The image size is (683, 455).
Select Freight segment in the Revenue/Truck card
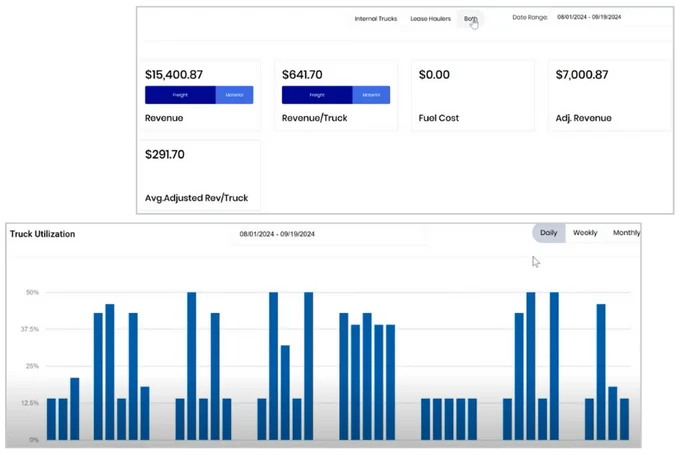pyautogui.click(x=317, y=95)
